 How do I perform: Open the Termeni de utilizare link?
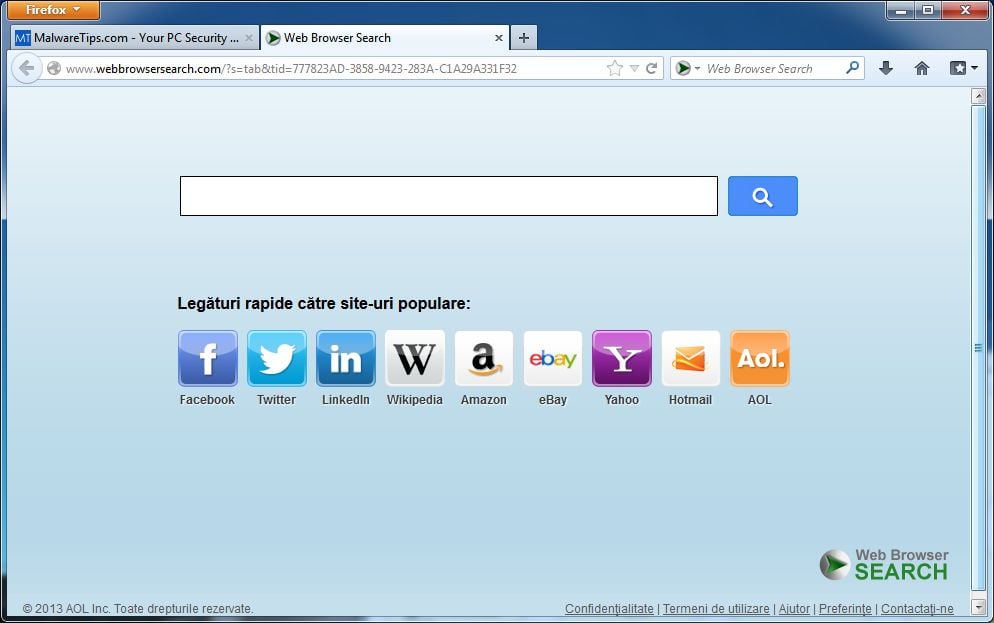point(716,608)
